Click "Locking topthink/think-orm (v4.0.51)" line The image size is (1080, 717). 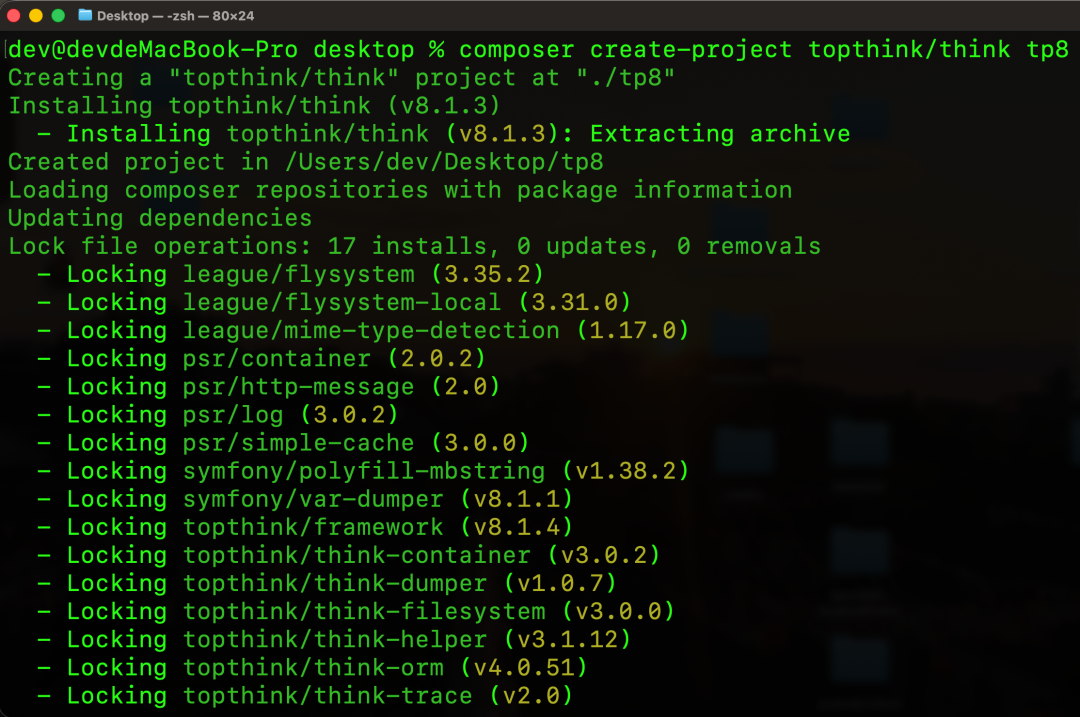tap(313, 668)
